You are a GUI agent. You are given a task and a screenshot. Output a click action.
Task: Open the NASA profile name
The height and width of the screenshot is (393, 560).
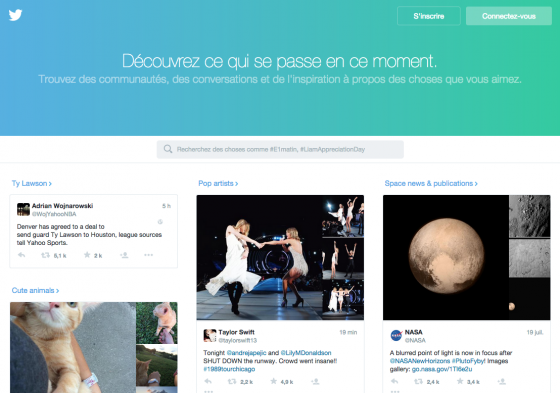(x=414, y=332)
